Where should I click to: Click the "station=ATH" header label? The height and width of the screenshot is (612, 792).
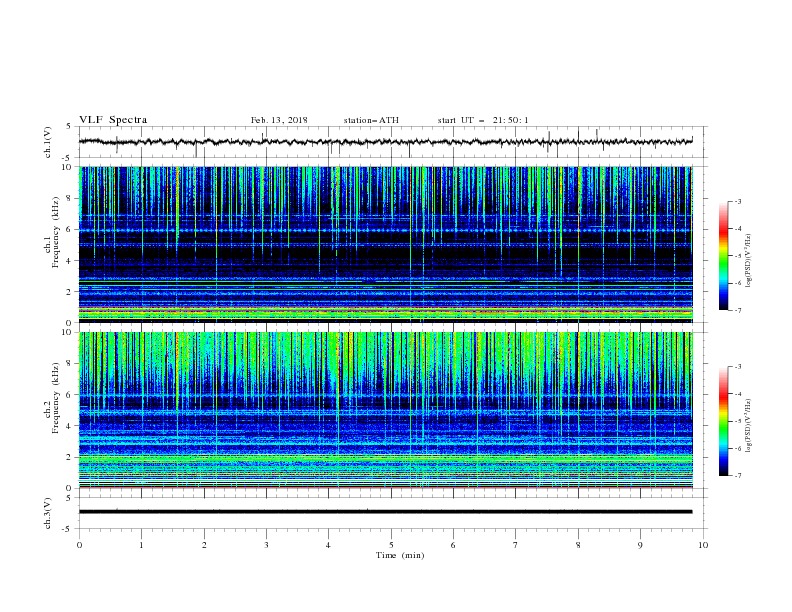(371, 120)
